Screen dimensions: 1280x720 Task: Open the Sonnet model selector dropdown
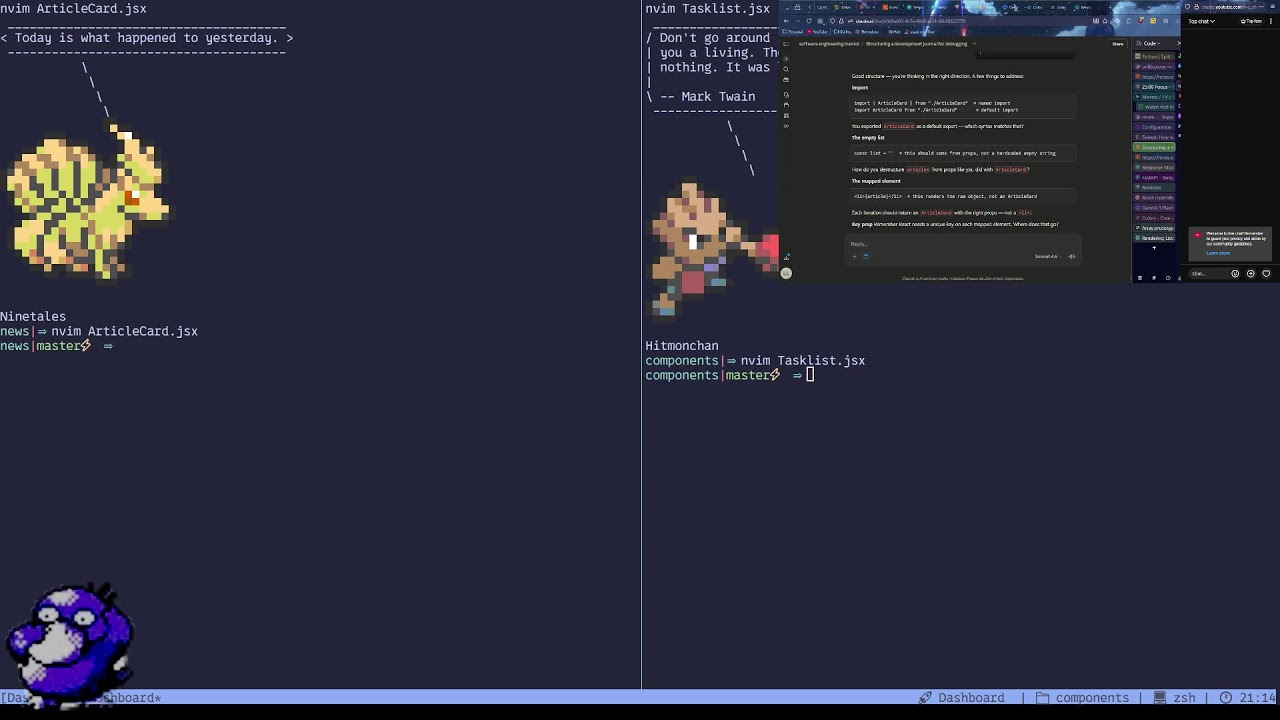pos(1047,256)
